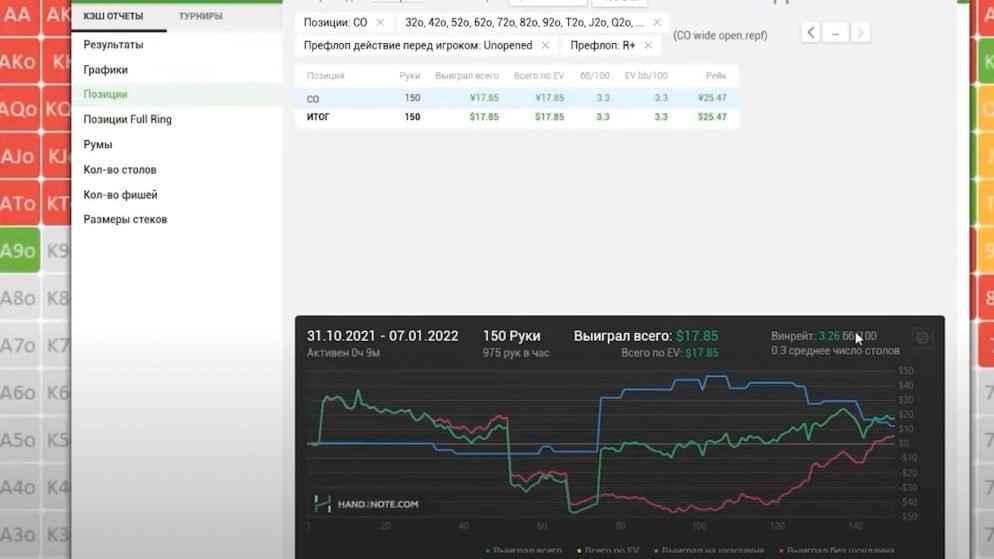Open the 'Позиции Full Ring' report

[127, 120]
